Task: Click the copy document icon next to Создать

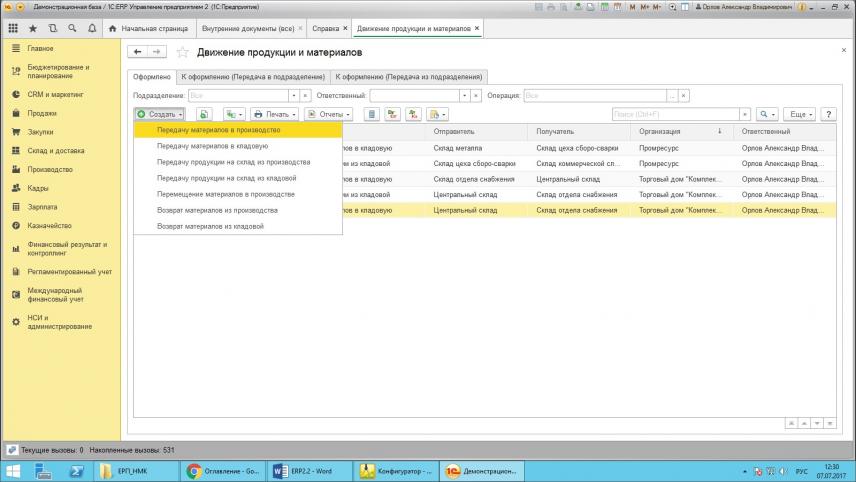Action: 204,114
